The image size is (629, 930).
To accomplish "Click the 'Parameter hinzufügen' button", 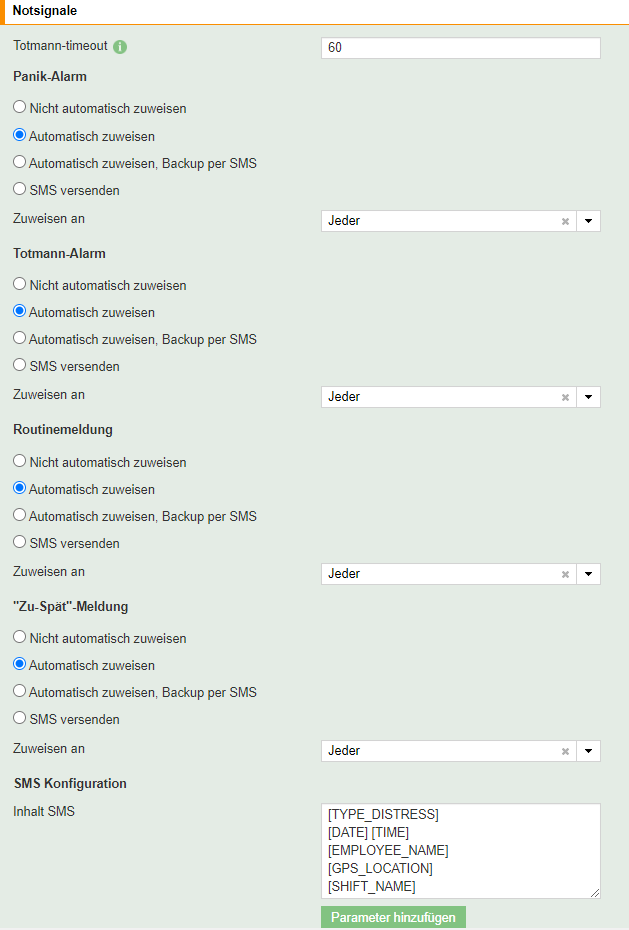I will point(393,917).
